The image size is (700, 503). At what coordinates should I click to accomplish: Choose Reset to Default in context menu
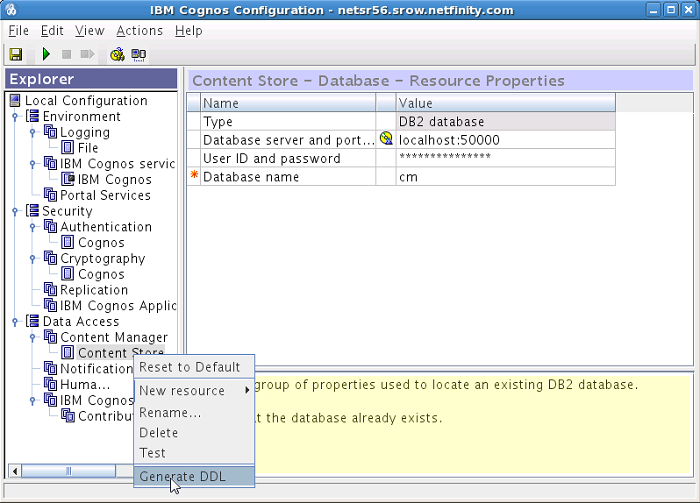click(x=194, y=367)
